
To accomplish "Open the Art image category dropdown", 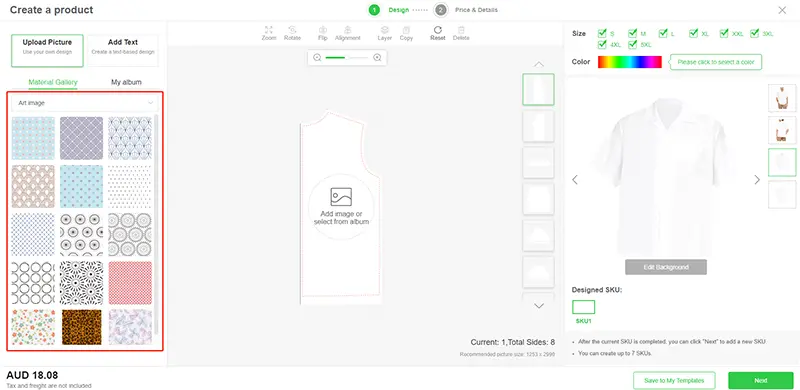I will [85, 103].
